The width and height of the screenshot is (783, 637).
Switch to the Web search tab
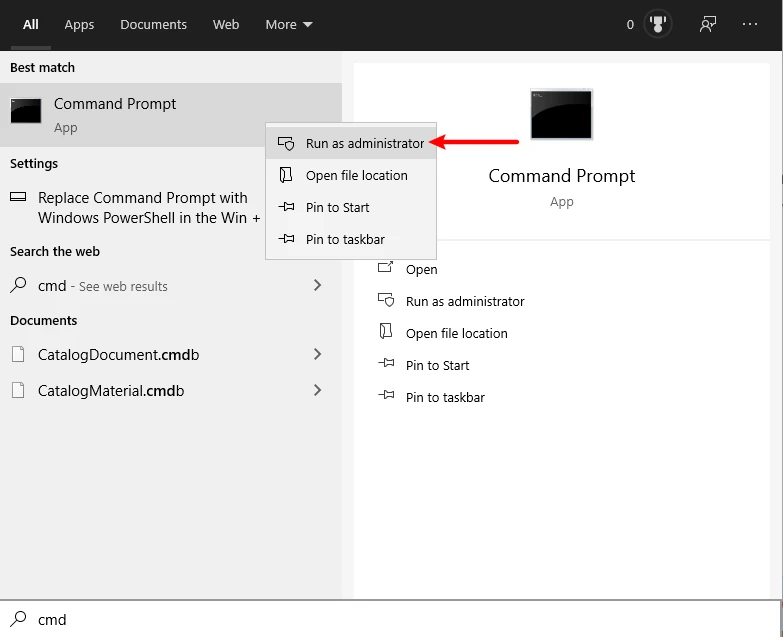[x=226, y=24]
